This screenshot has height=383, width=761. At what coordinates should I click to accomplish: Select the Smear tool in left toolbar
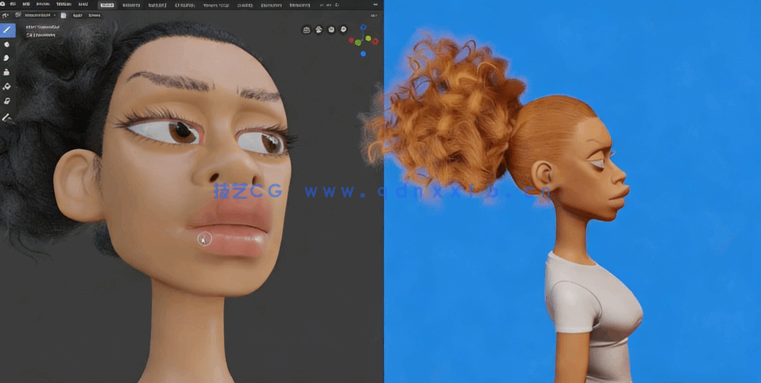tap(7, 58)
